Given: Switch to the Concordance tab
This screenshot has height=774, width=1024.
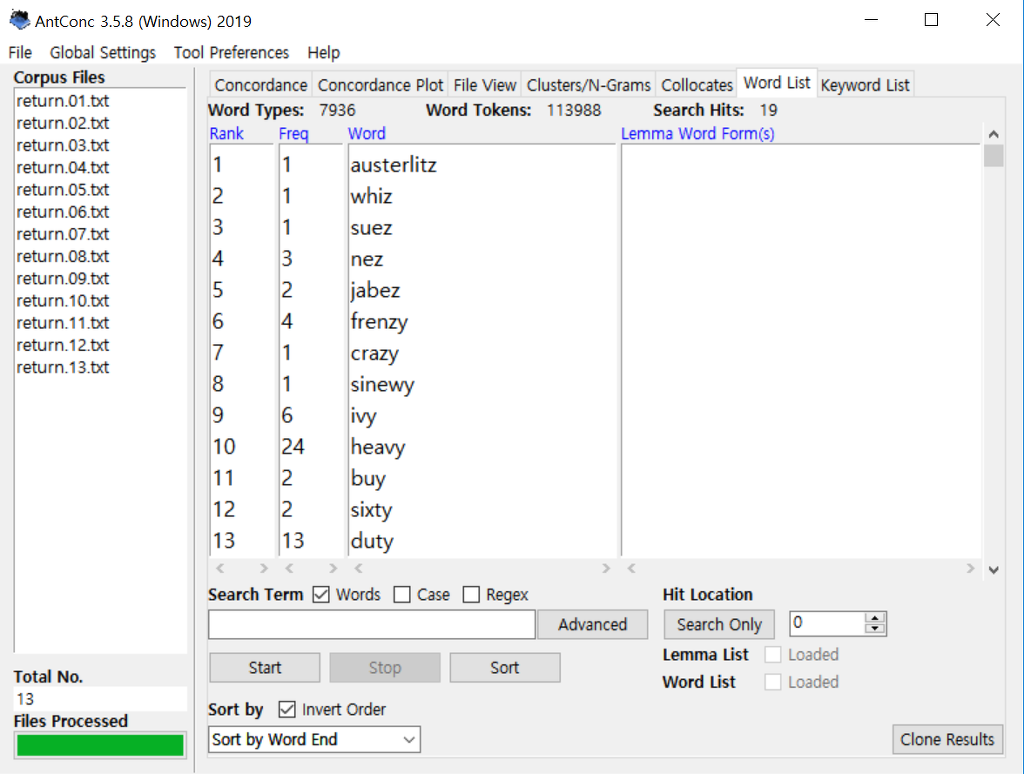Looking at the screenshot, I should click(261, 85).
